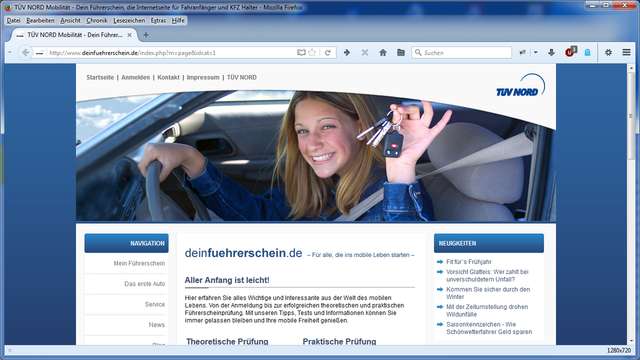The width and height of the screenshot is (640, 360).
Task: Click the toolbar icon left of dropdown arrow
Action: click(x=522, y=53)
